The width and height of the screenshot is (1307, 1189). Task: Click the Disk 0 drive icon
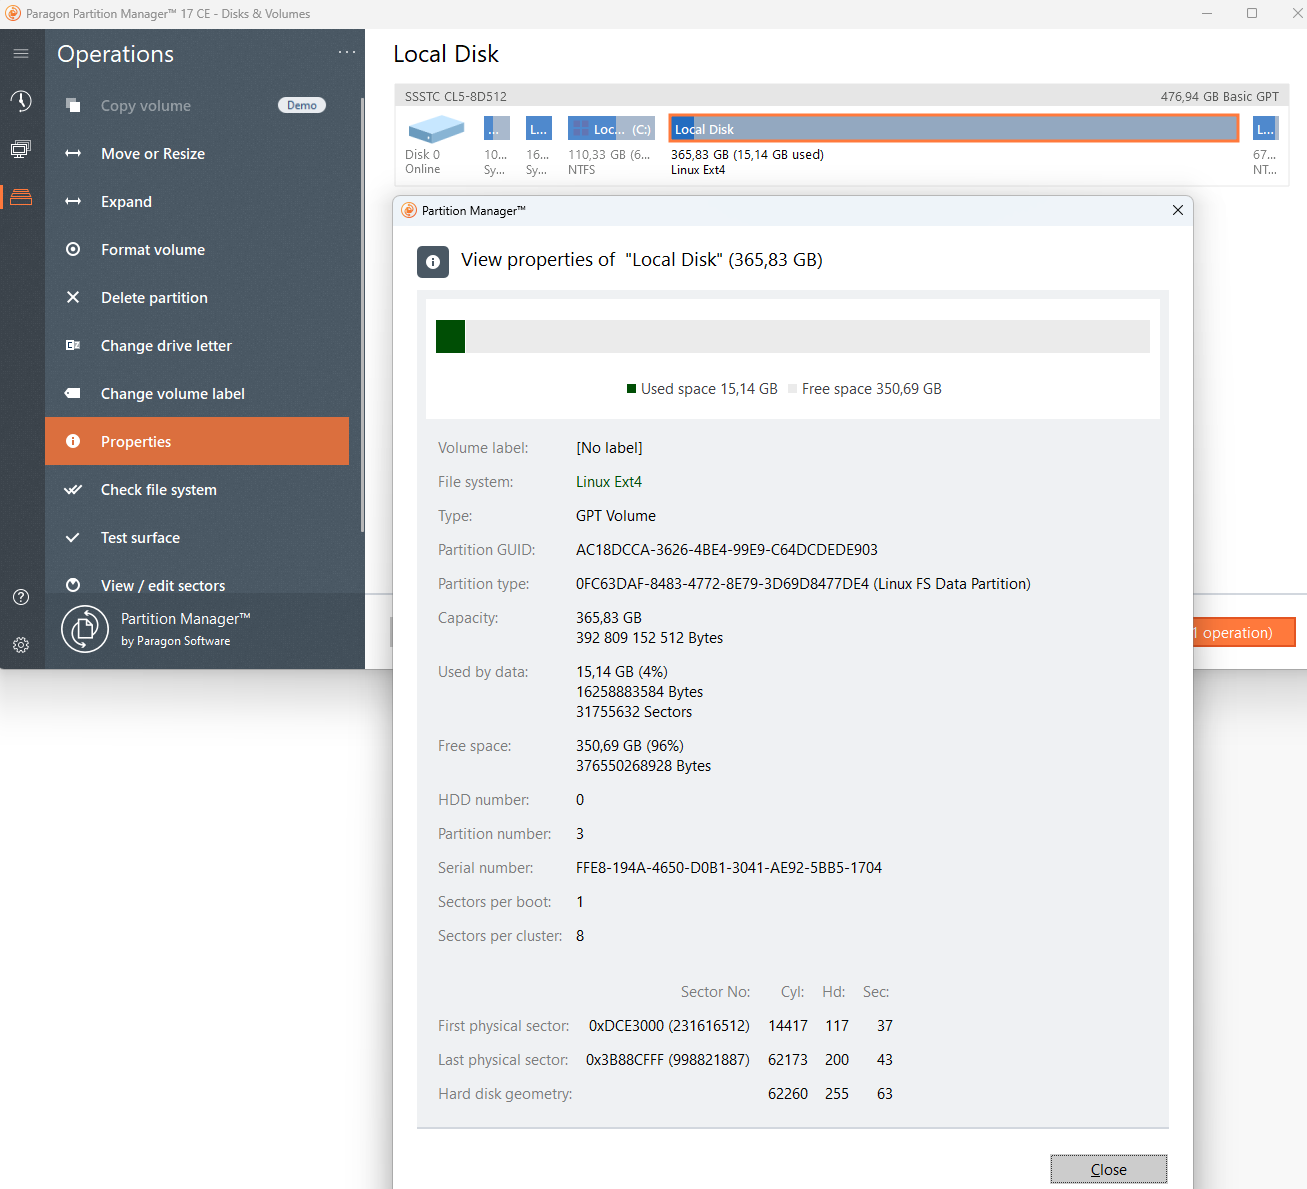tap(436, 130)
